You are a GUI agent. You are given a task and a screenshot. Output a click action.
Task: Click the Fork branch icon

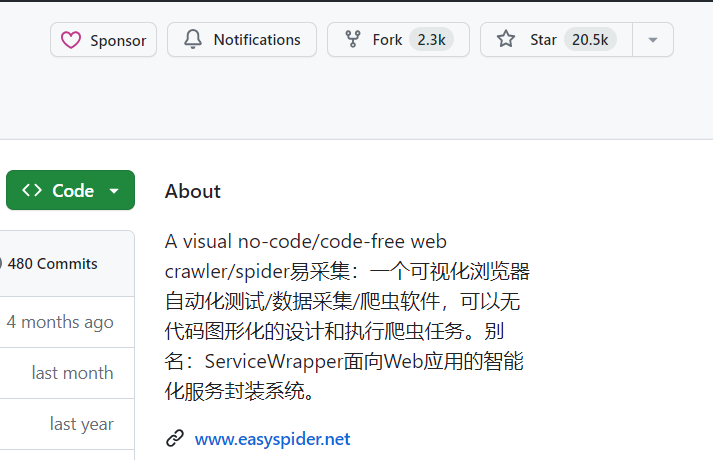pos(353,39)
